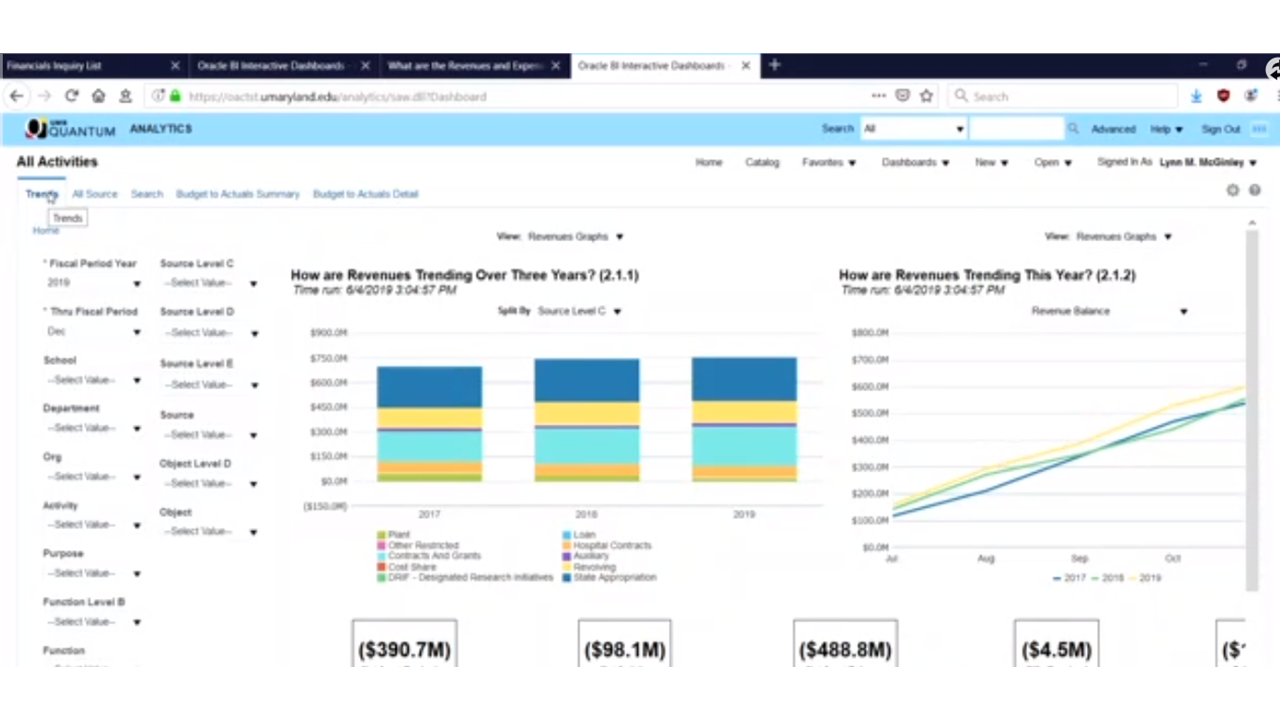Open the School select value dropdown
This screenshot has height=720, width=1280.
(137, 381)
